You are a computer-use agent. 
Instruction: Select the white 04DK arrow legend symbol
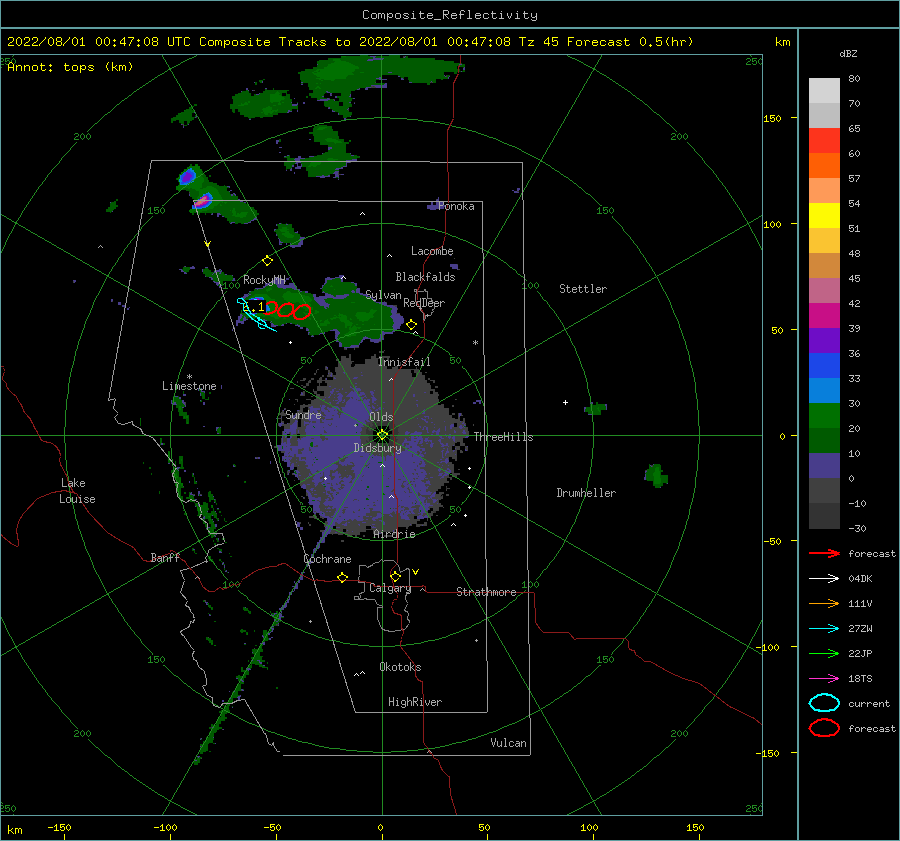click(824, 578)
